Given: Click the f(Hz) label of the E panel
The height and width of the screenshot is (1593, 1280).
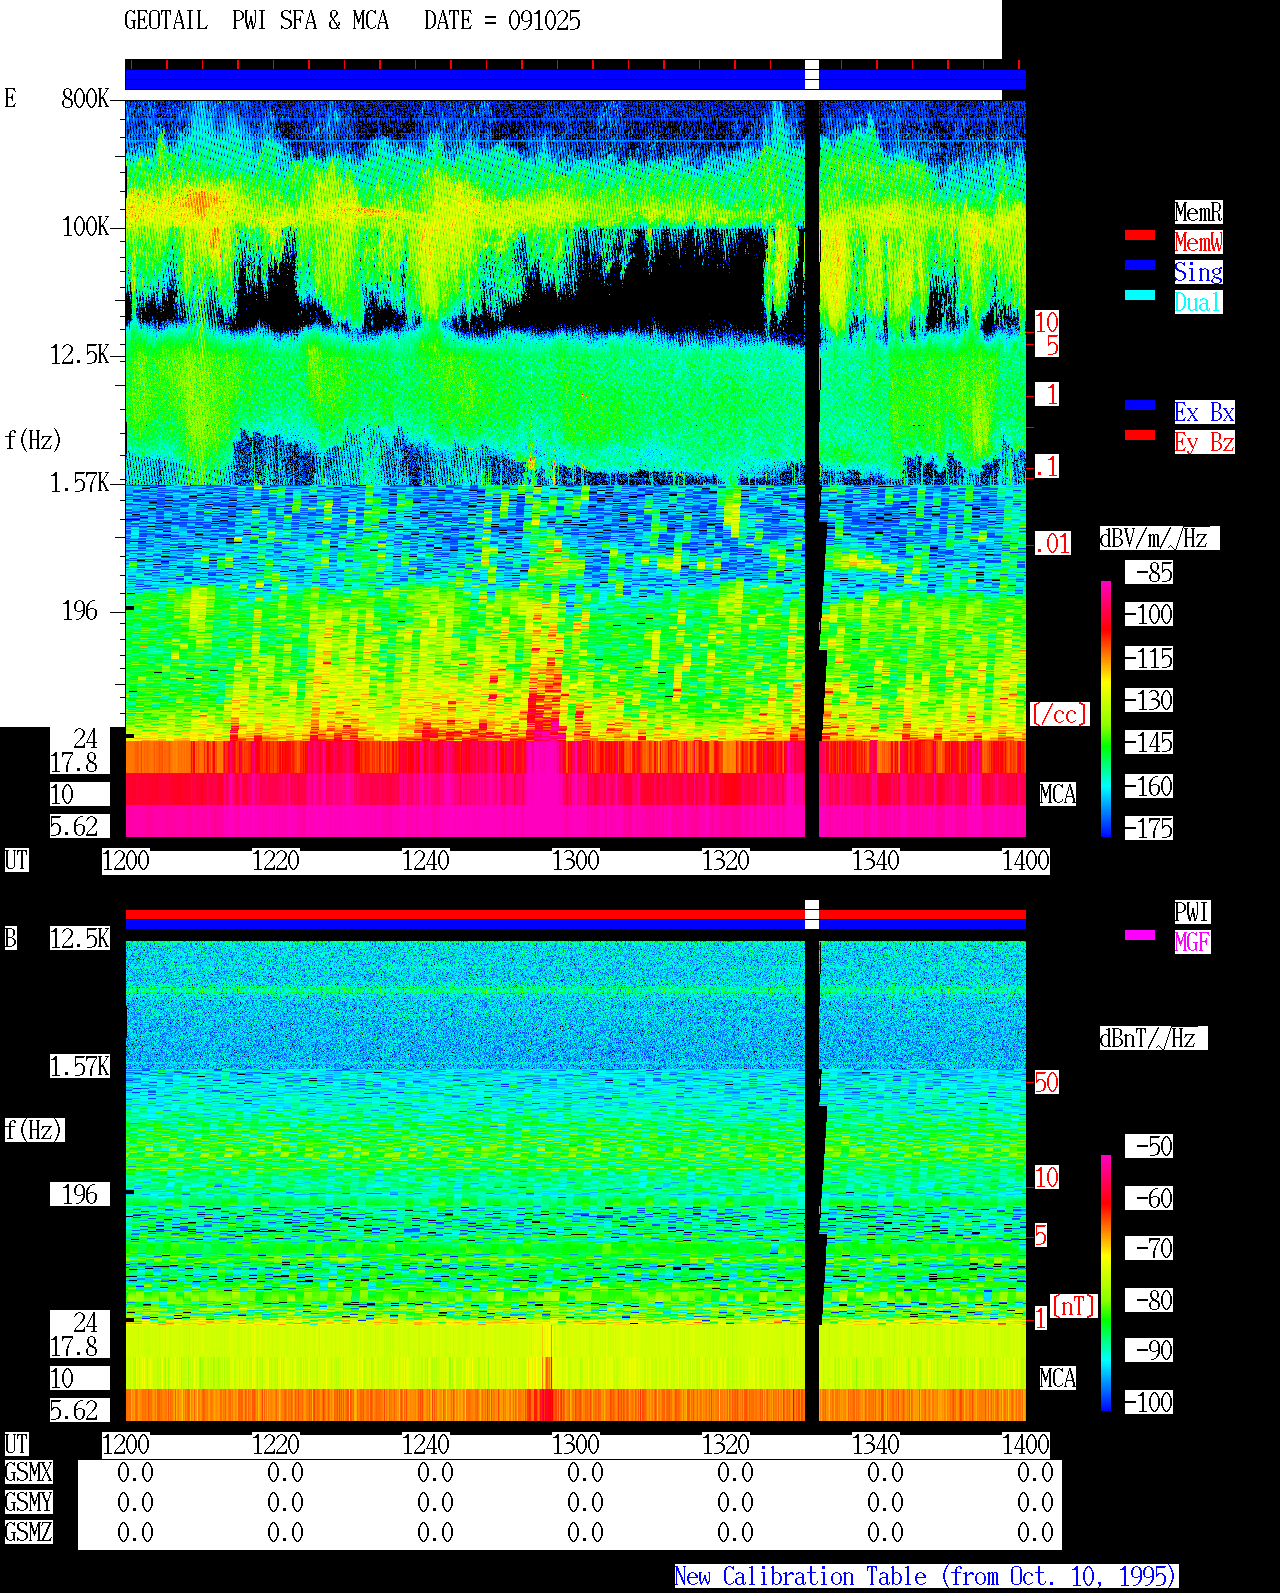Looking at the screenshot, I should pos(33,440).
